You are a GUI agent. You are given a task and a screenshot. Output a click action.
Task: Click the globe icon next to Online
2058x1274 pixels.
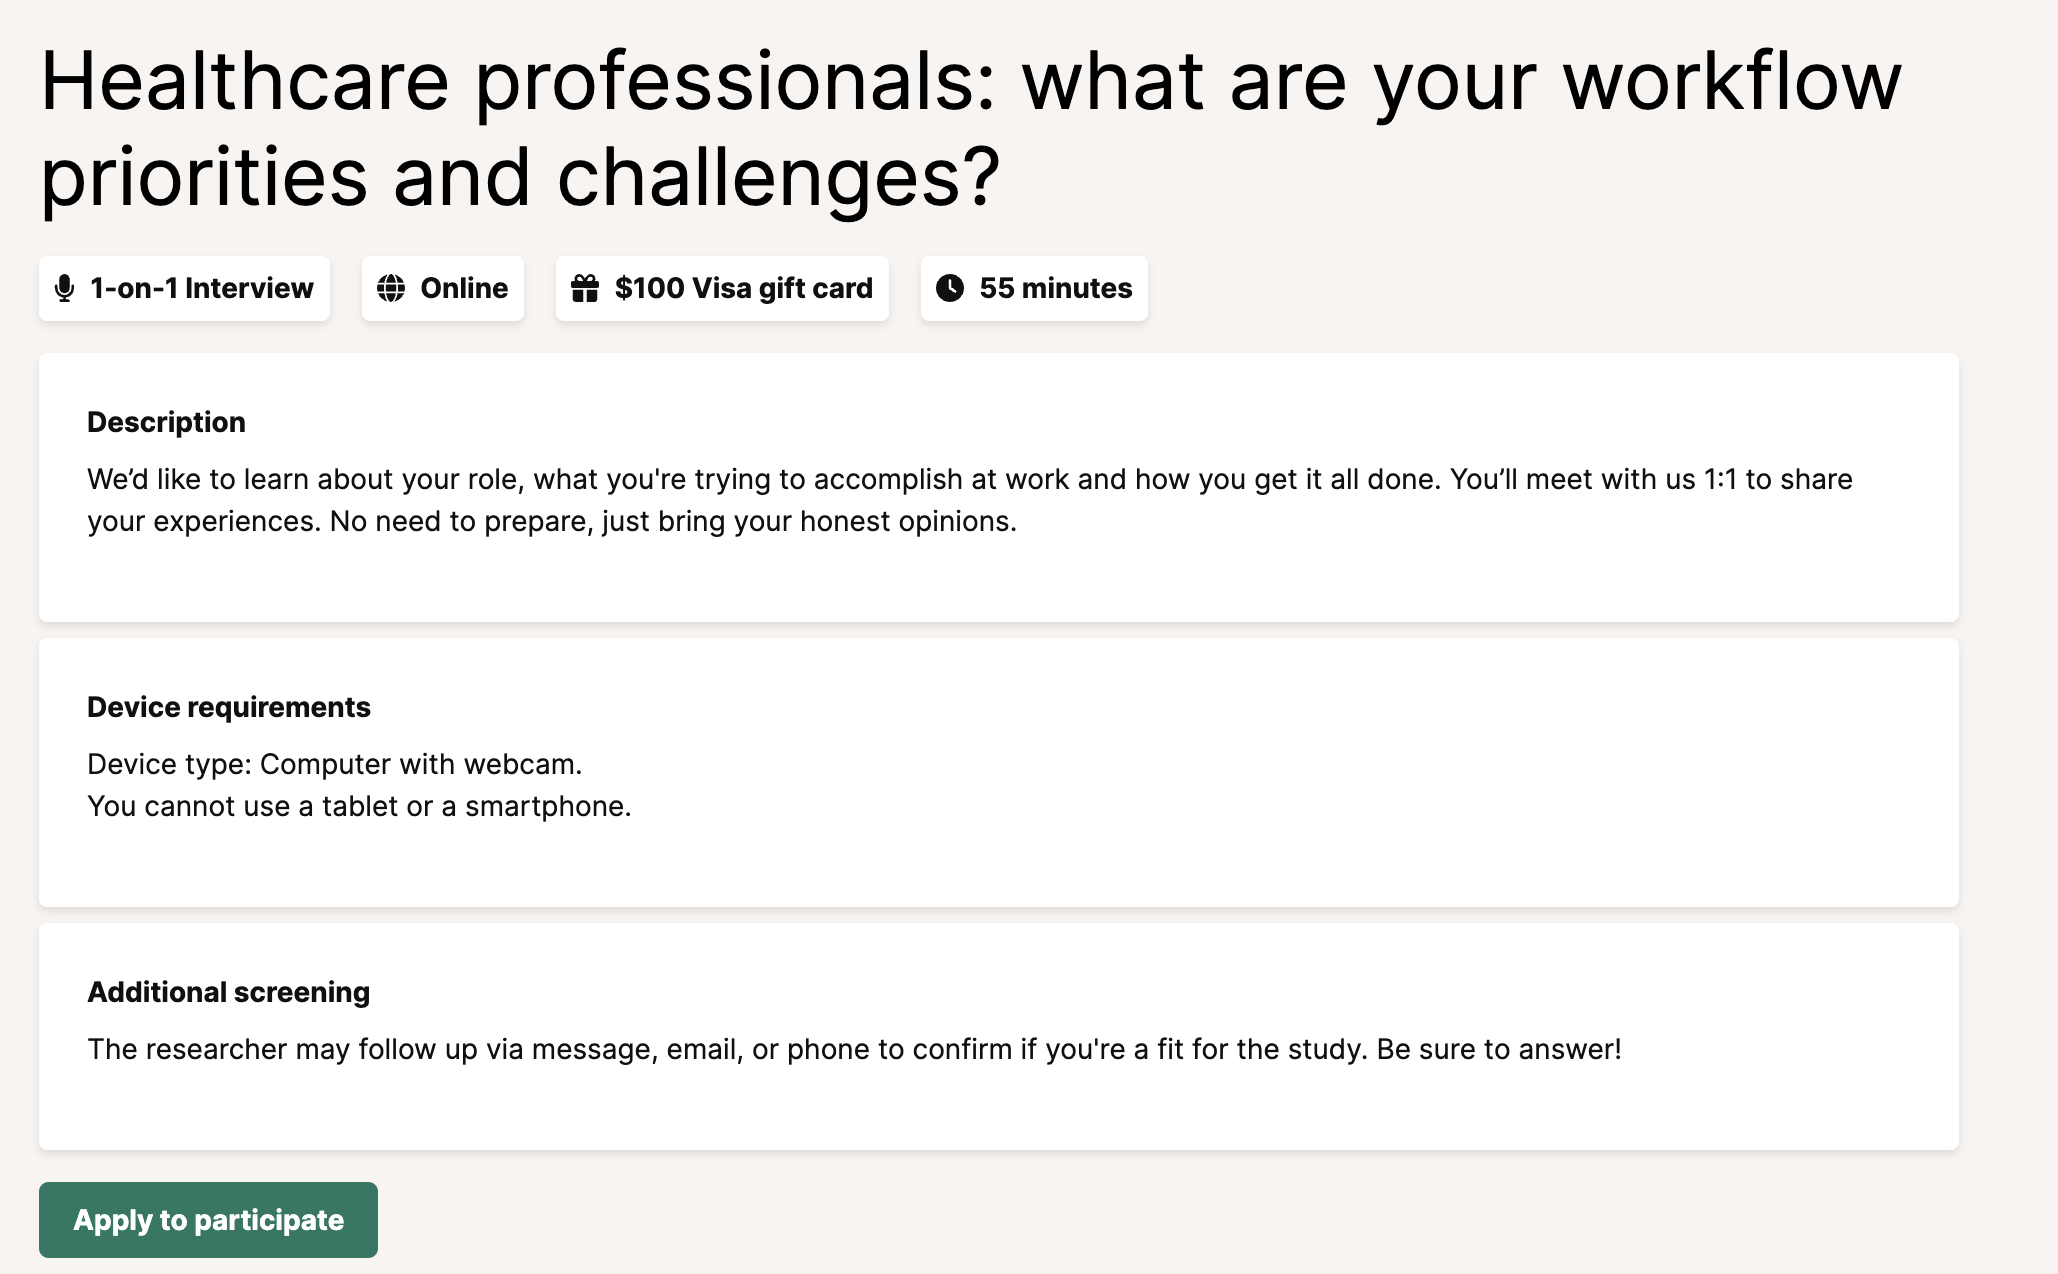click(x=391, y=289)
